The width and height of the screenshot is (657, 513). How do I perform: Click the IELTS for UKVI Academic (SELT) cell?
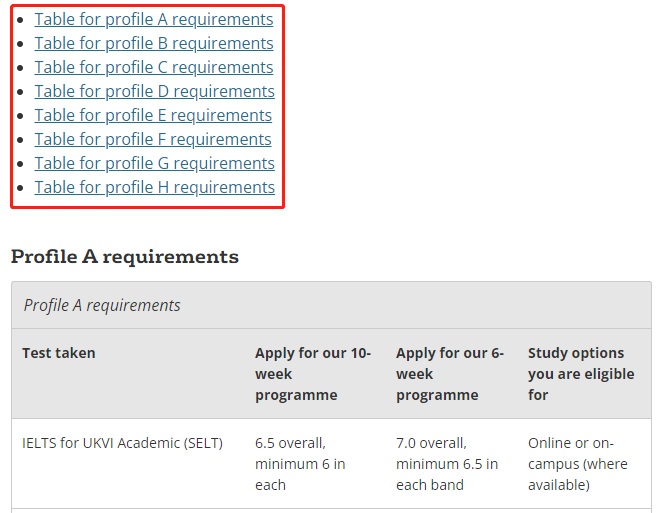pos(122,443)
